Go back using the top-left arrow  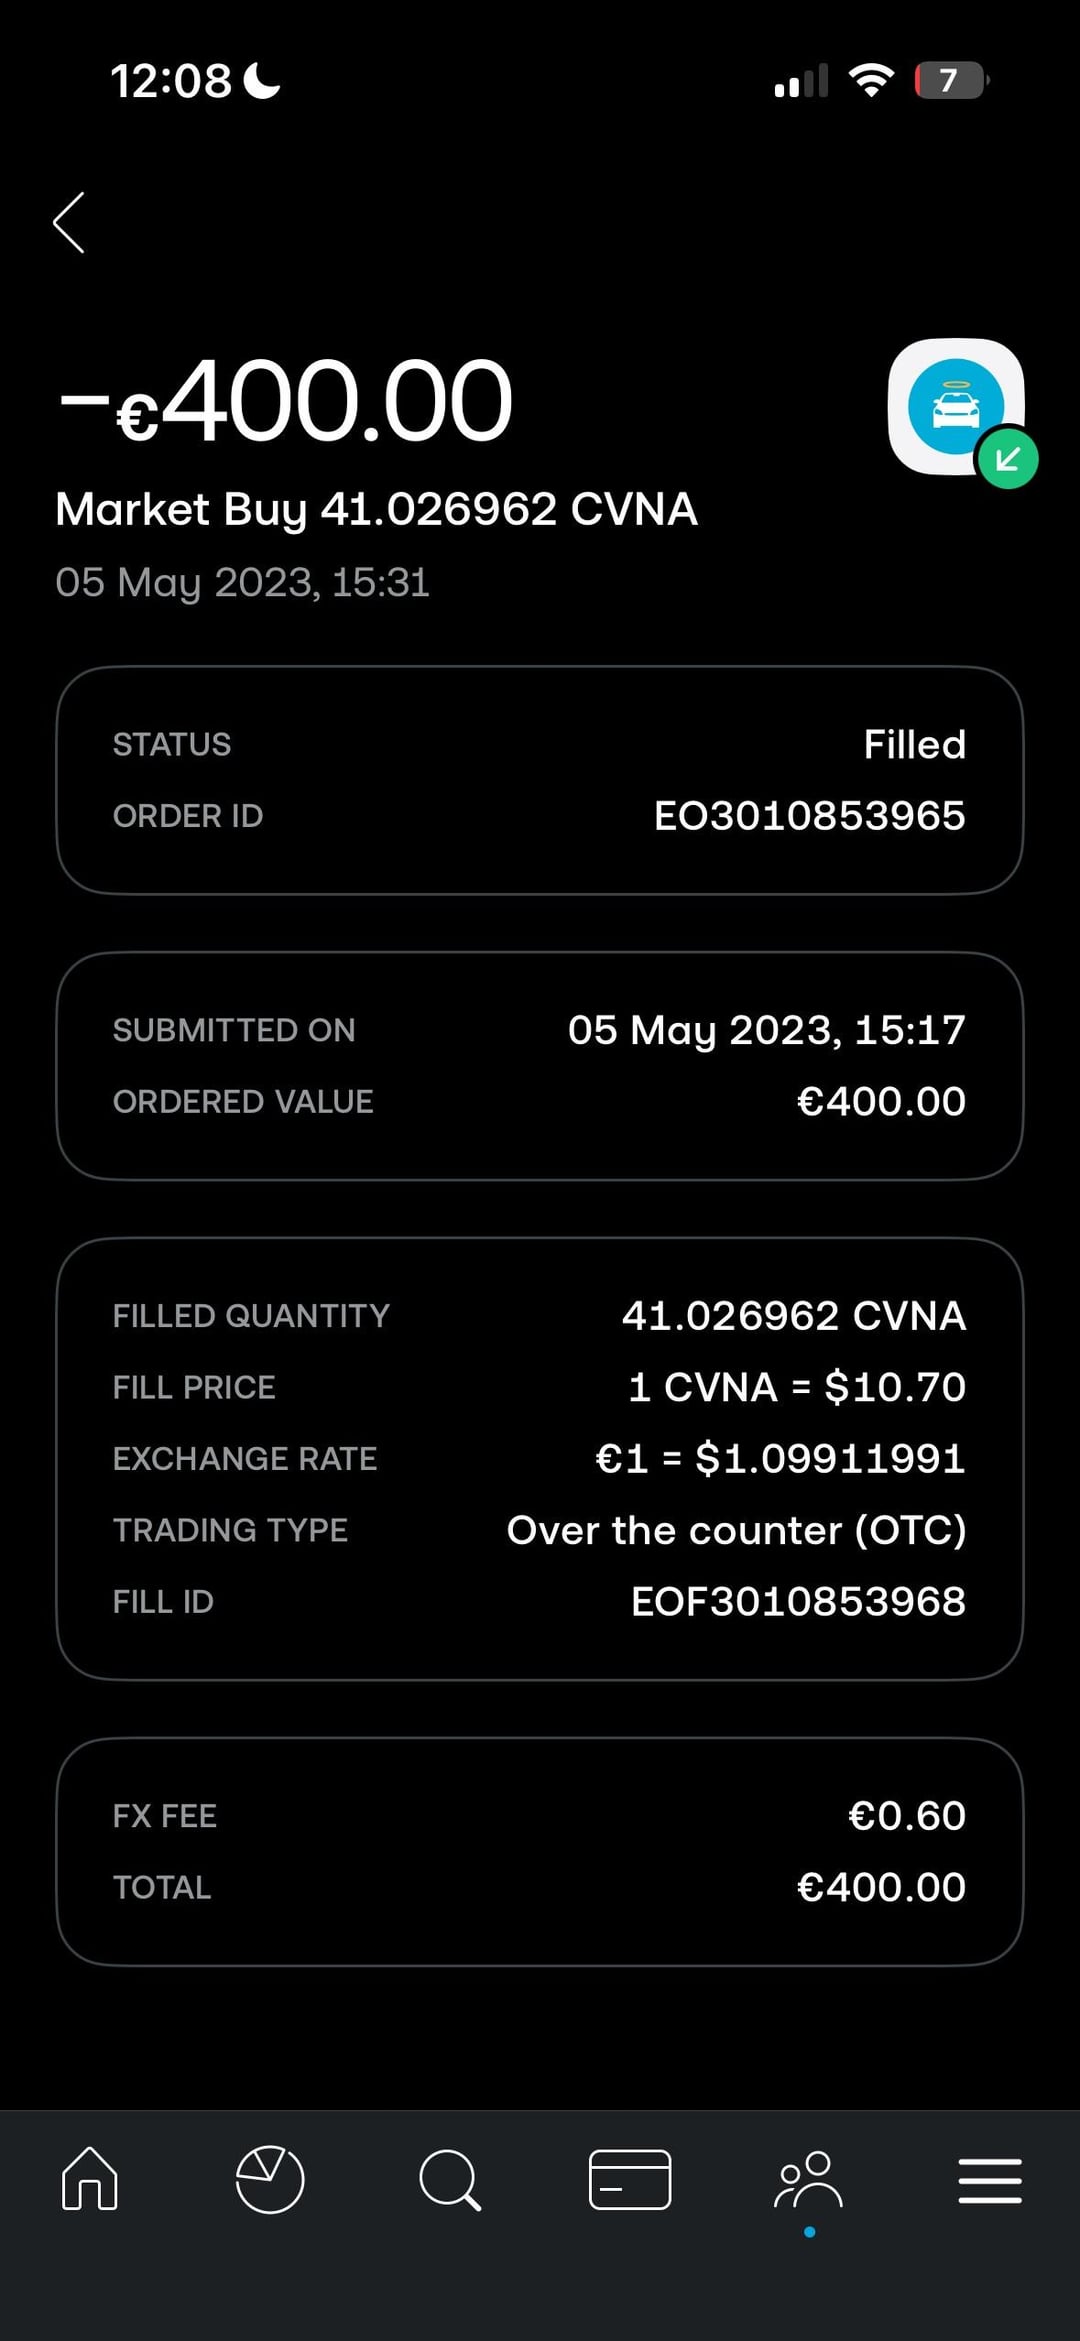coord(69,223)
